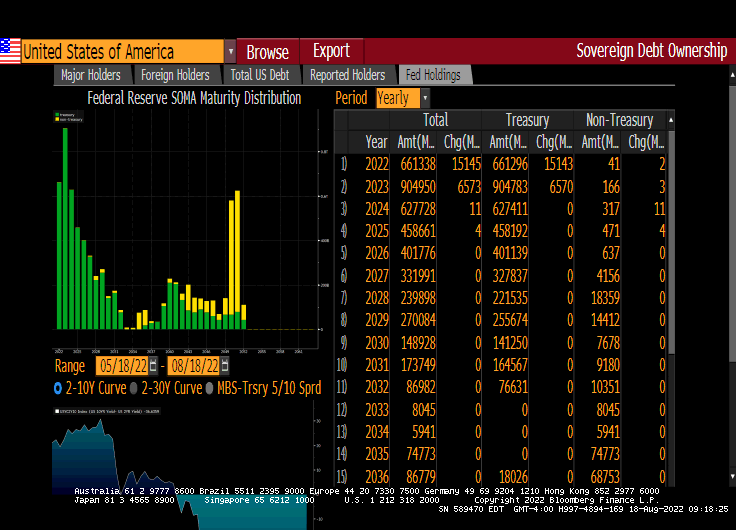Image resolution: width=736 pixels, height=530 pixels.
Task: Click row number 5 for year 2026
Action: coord(343,251)
